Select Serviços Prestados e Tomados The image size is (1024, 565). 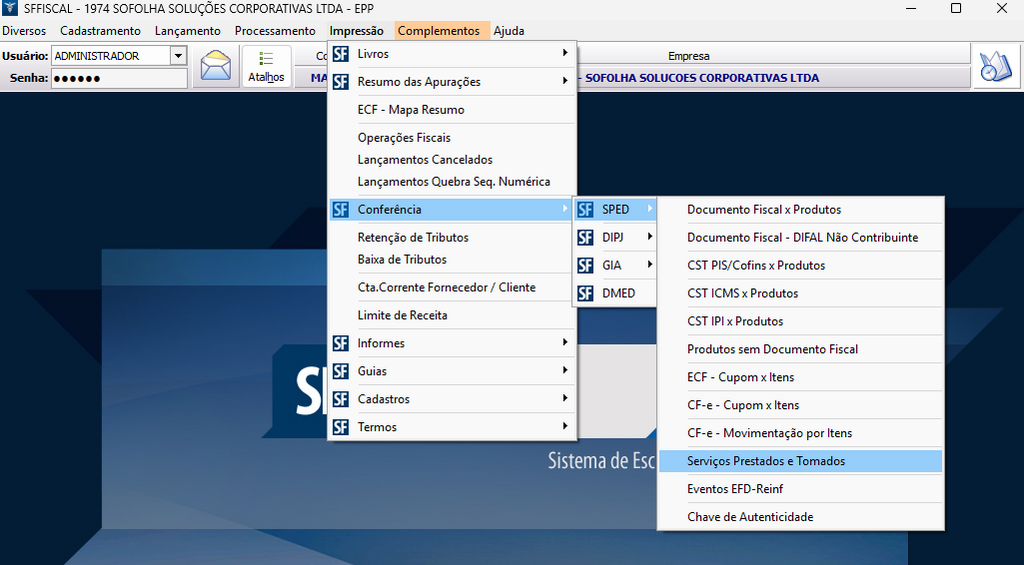click(x=766, y=461)
